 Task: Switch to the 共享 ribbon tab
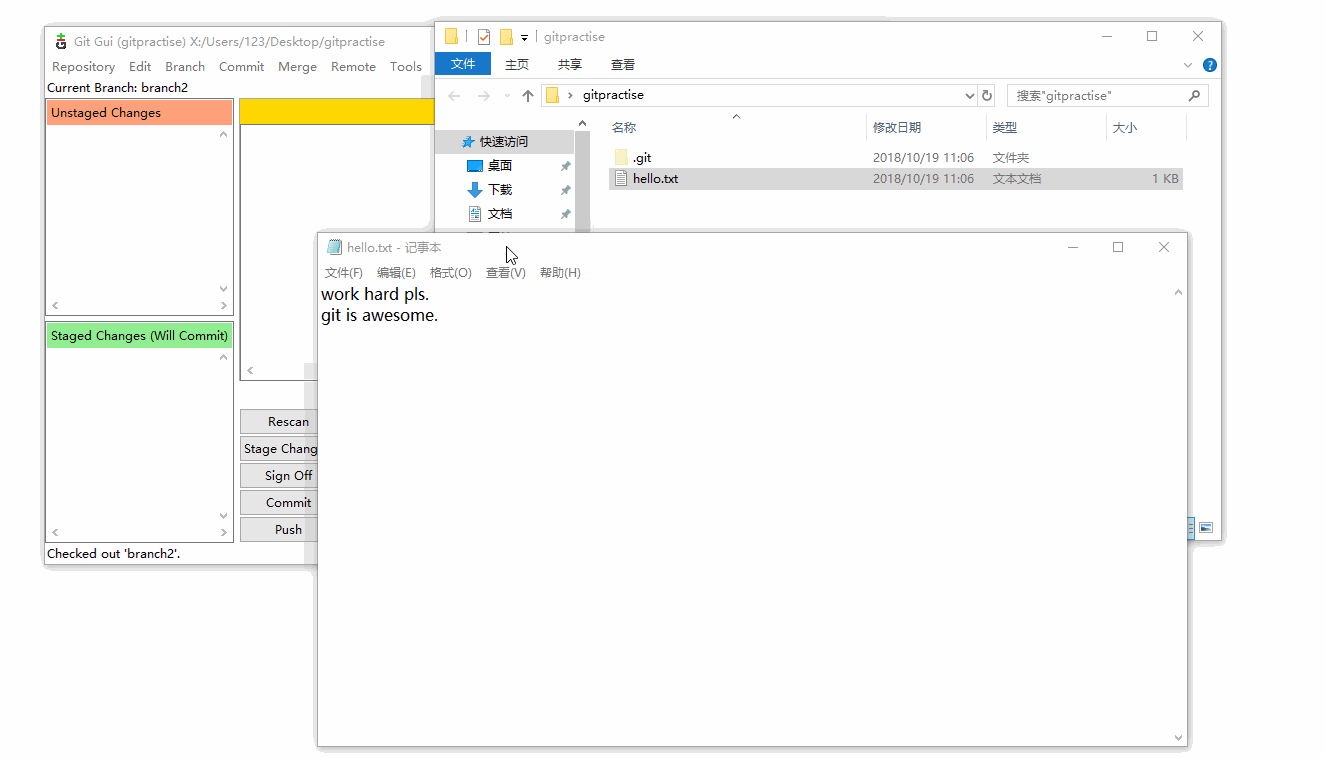pyautogui.click(x=570, y=64)
